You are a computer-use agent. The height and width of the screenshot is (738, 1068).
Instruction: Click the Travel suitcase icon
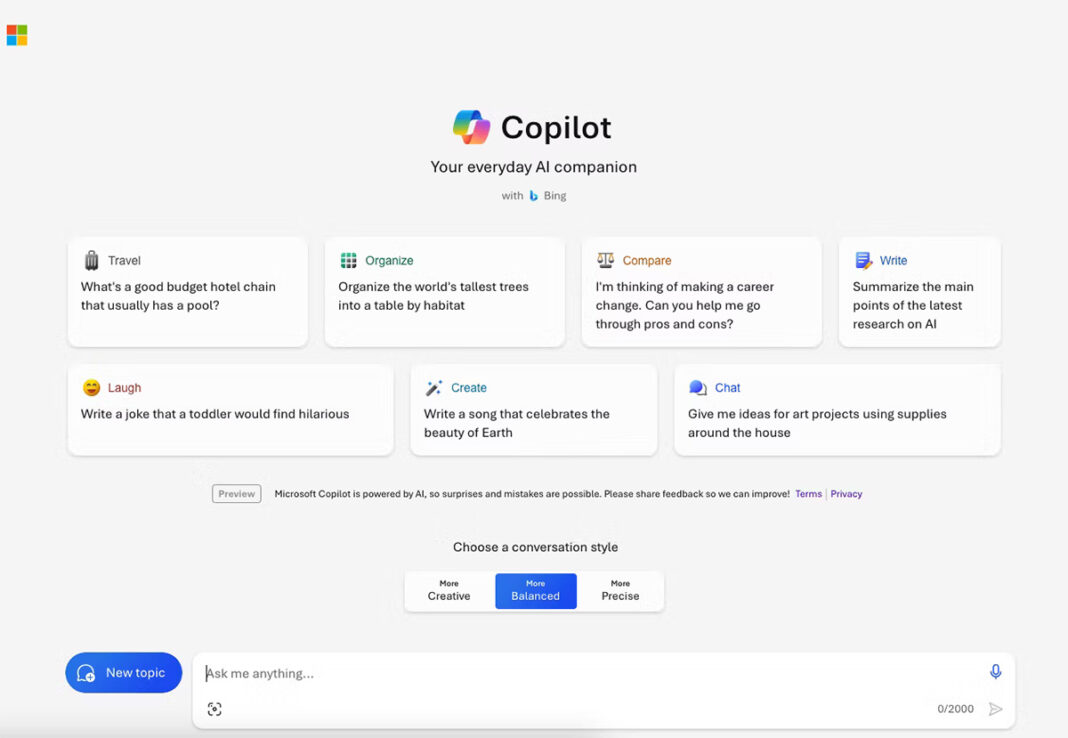[91, 260]
